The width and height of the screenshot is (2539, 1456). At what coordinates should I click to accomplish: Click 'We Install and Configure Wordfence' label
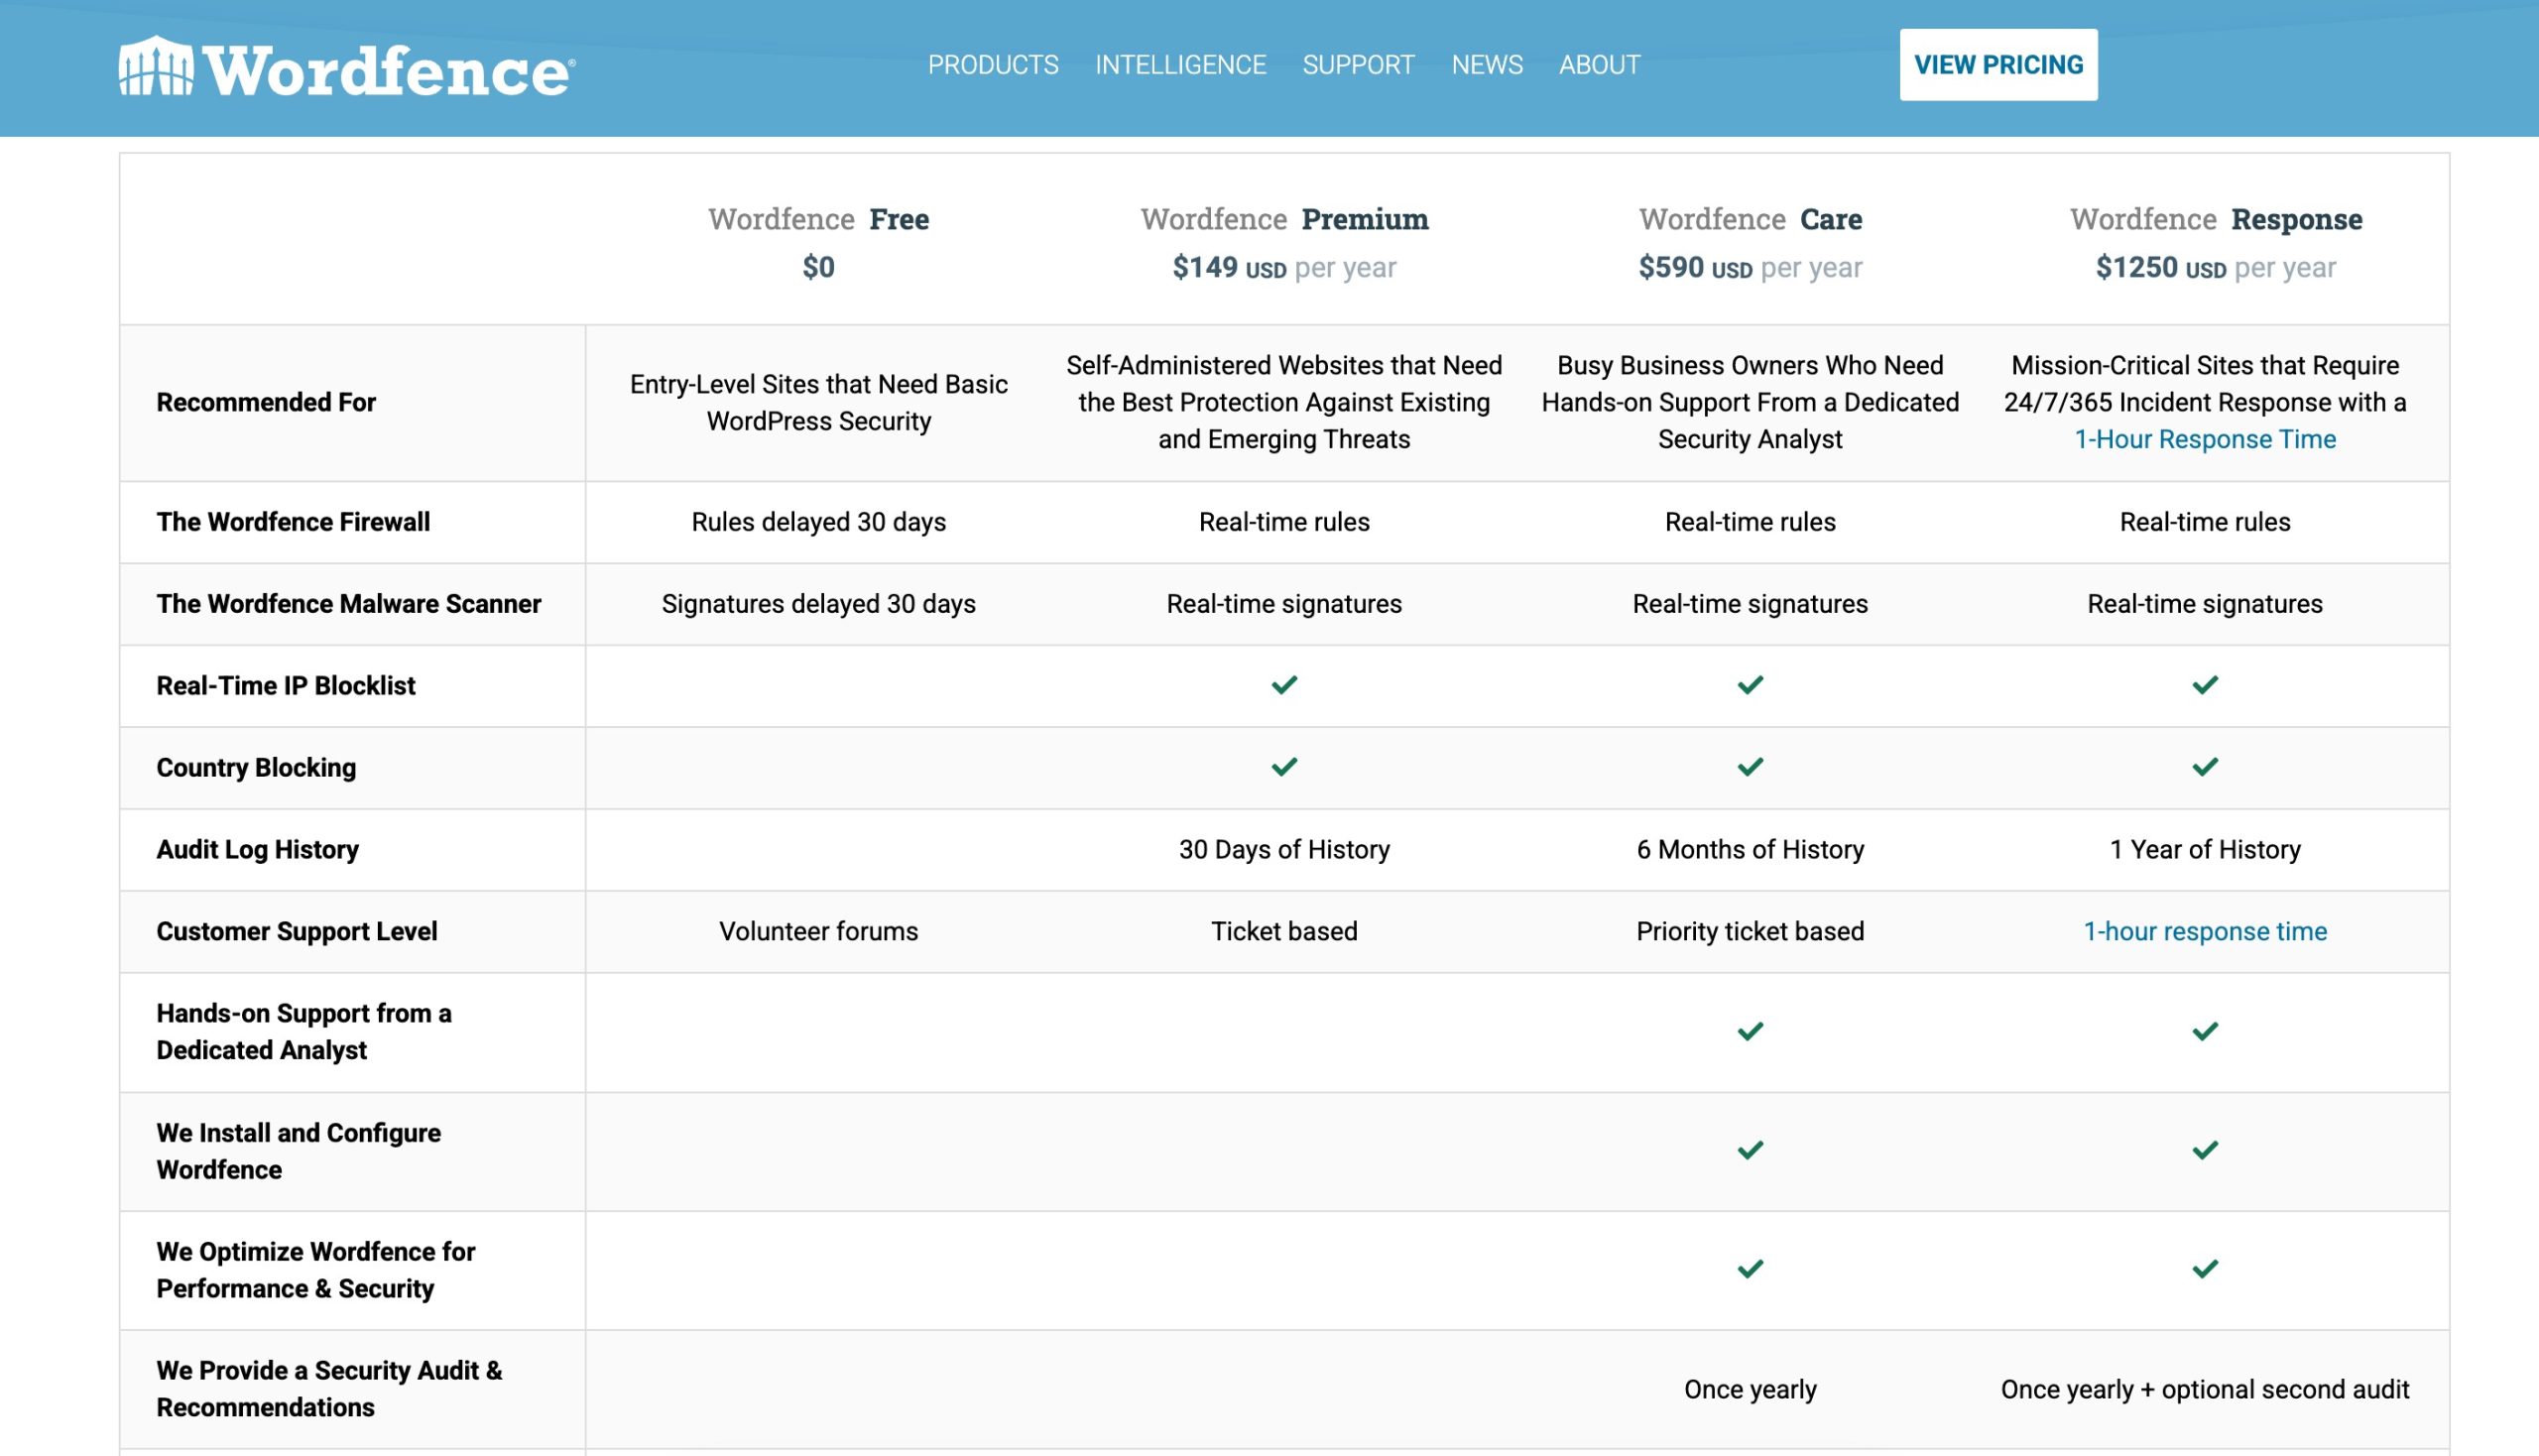tap(298, 1151)
